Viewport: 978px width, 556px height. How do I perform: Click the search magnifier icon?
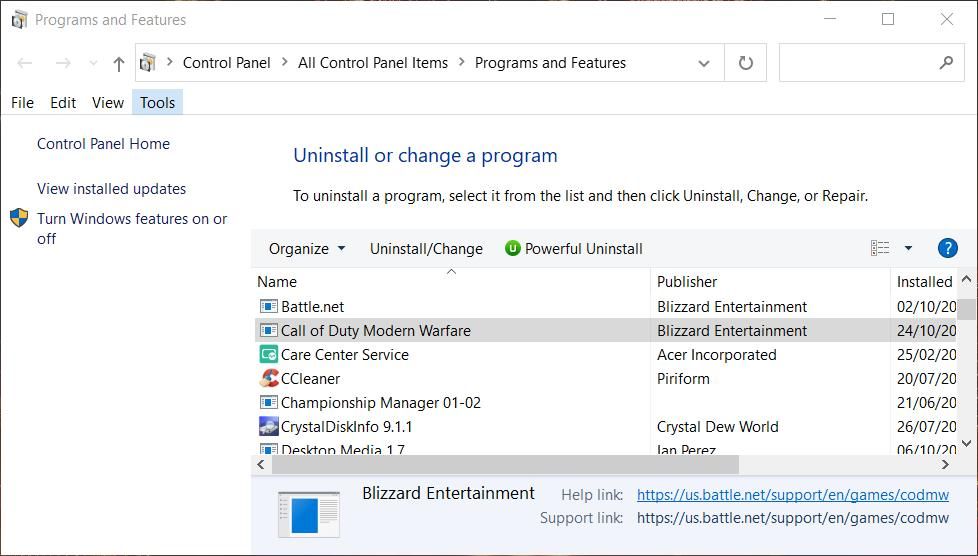click(x=946, y=62)
